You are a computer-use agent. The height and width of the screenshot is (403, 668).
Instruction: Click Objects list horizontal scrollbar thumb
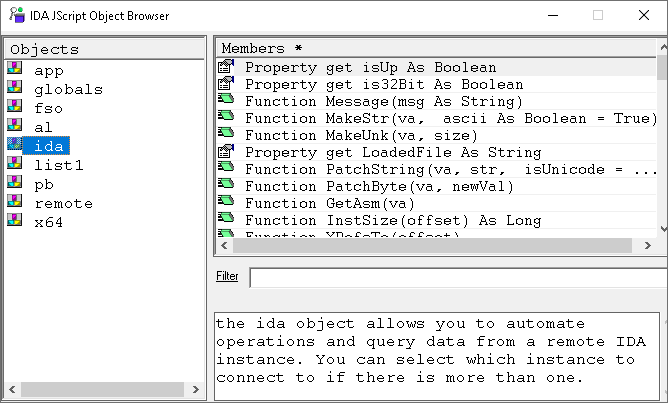pos(102,389)
